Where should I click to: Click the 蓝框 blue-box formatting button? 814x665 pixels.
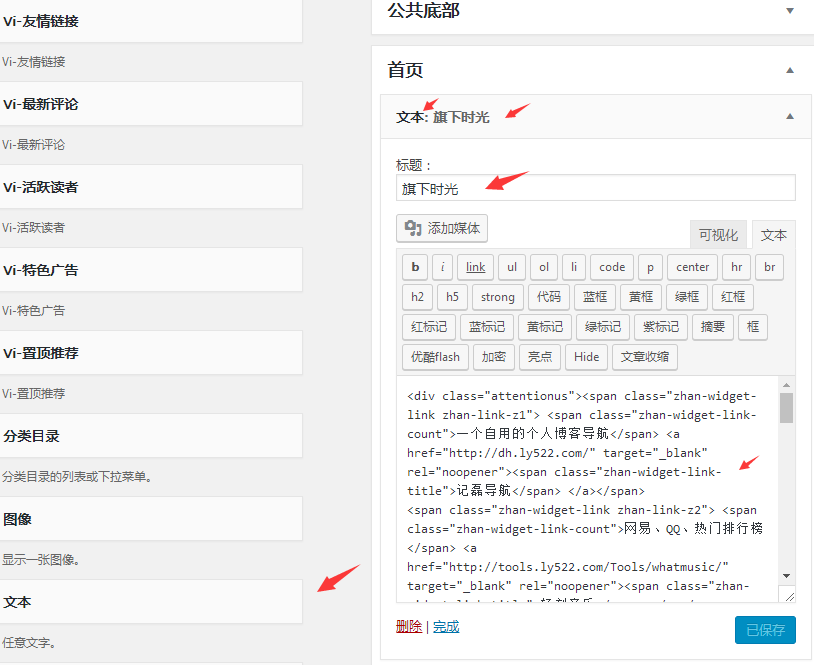tap(594, 296)
